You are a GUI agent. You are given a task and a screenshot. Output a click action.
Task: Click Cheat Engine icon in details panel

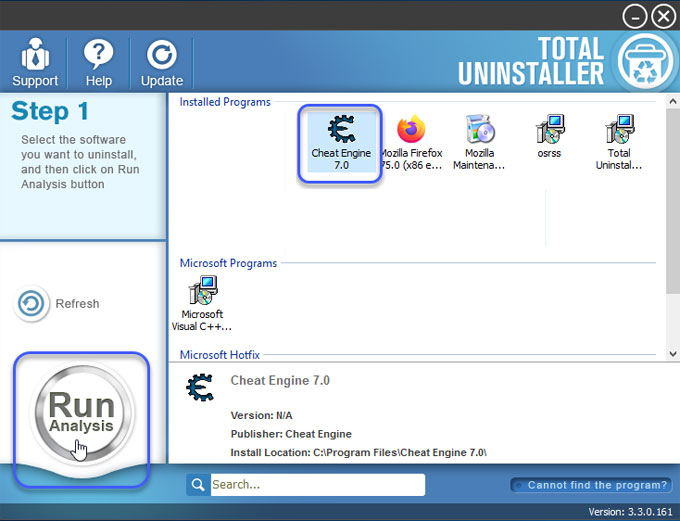[200, 387]
